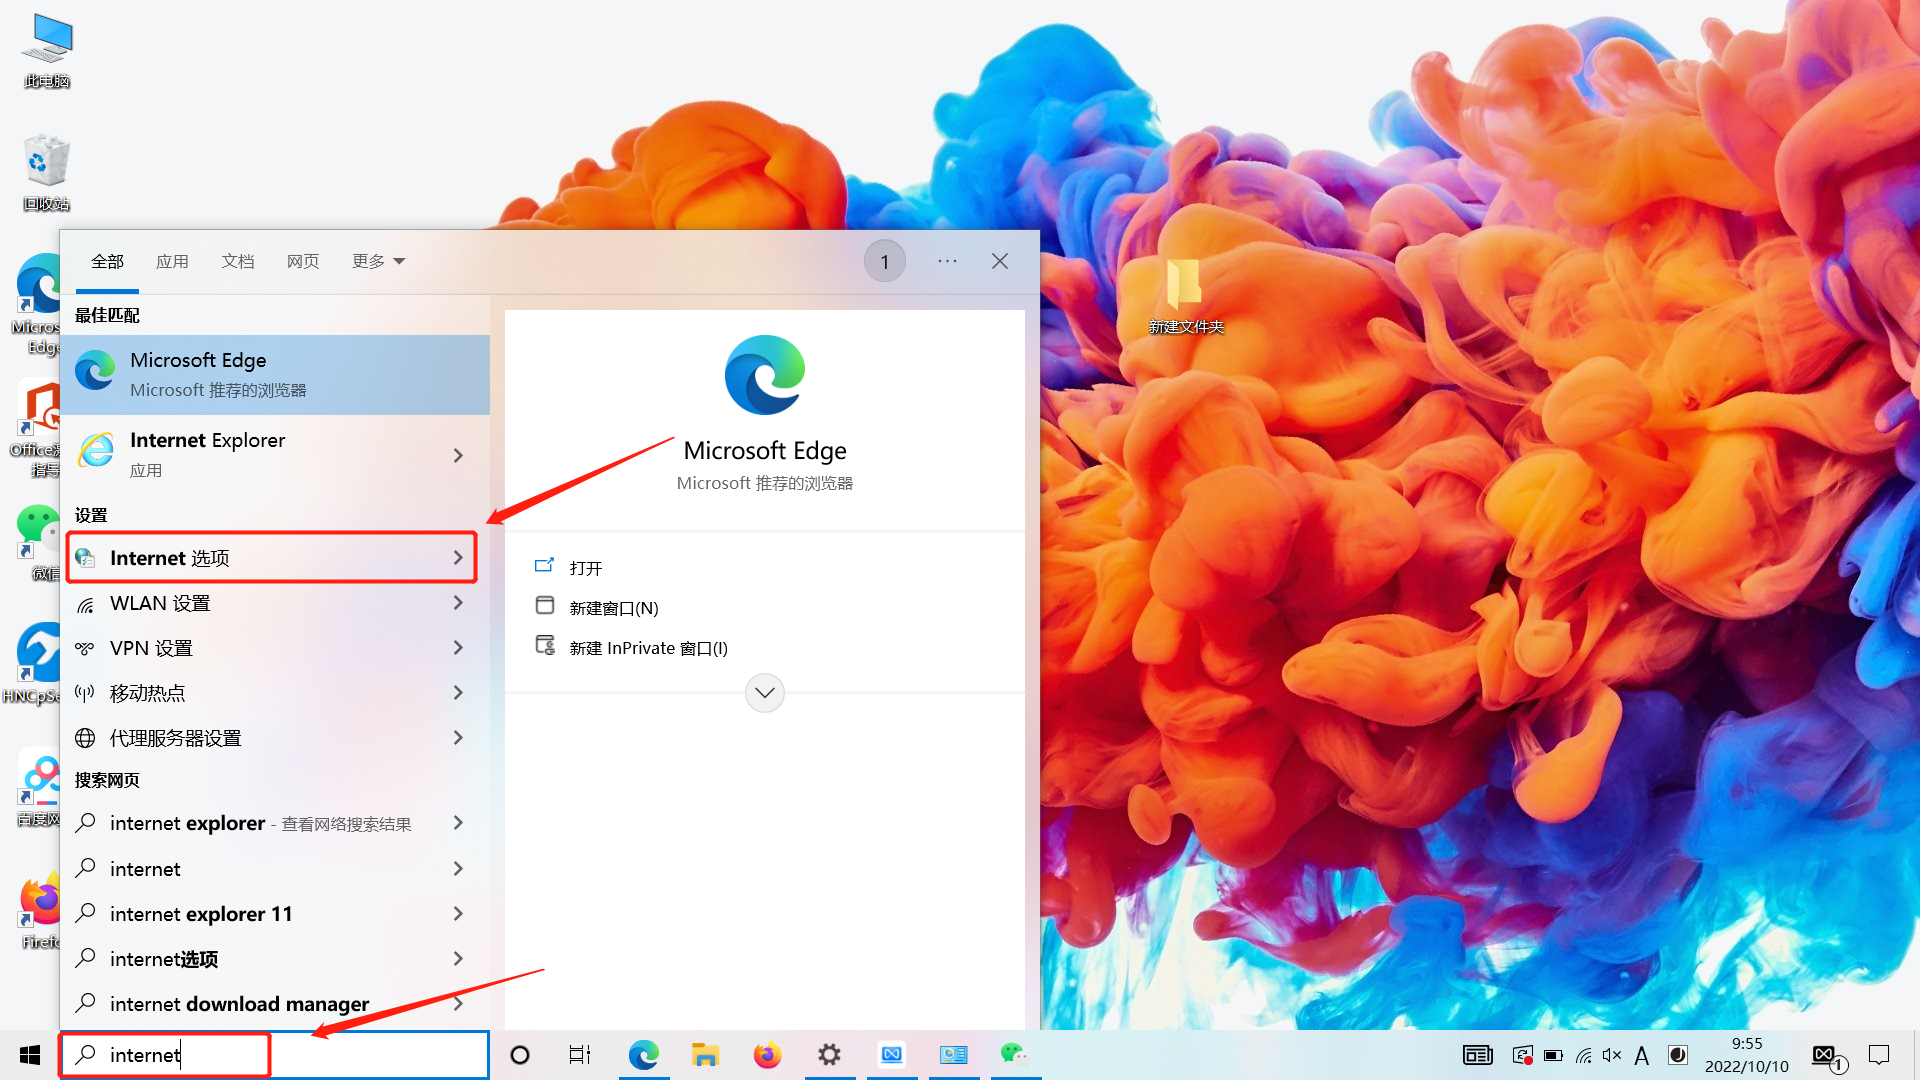
Task: Select Internet 选项 settings result
Action: 270,558
